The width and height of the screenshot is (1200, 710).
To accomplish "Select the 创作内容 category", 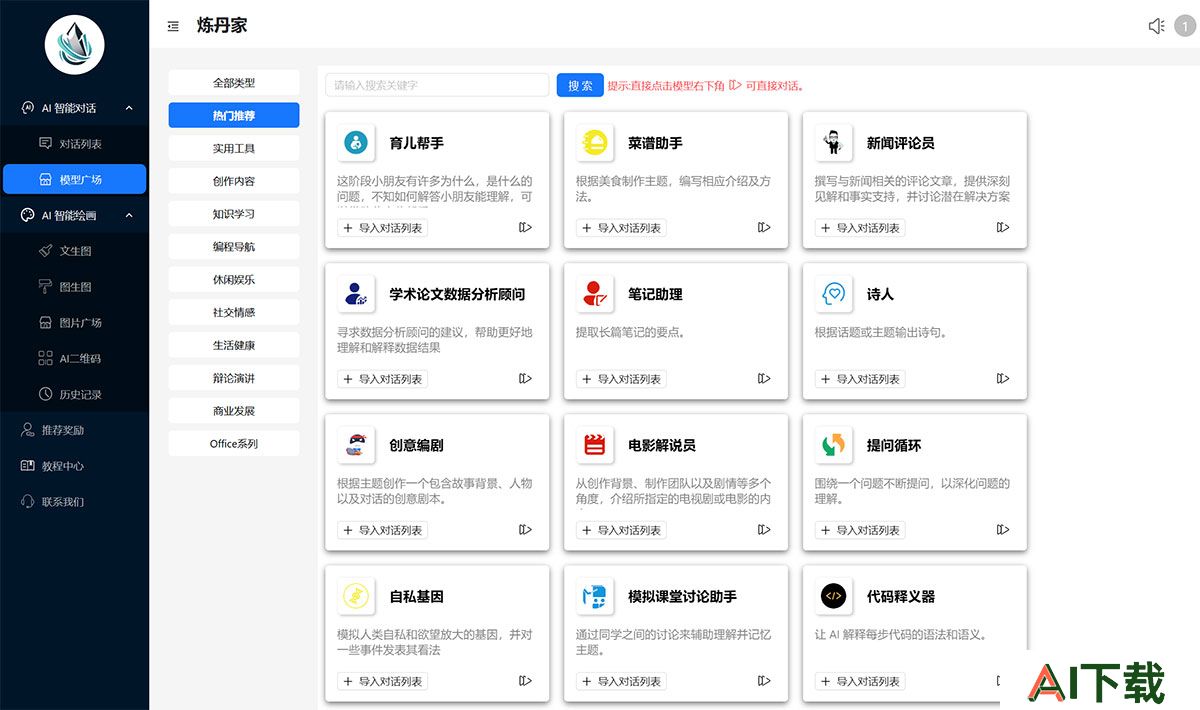I will [234, 181].
